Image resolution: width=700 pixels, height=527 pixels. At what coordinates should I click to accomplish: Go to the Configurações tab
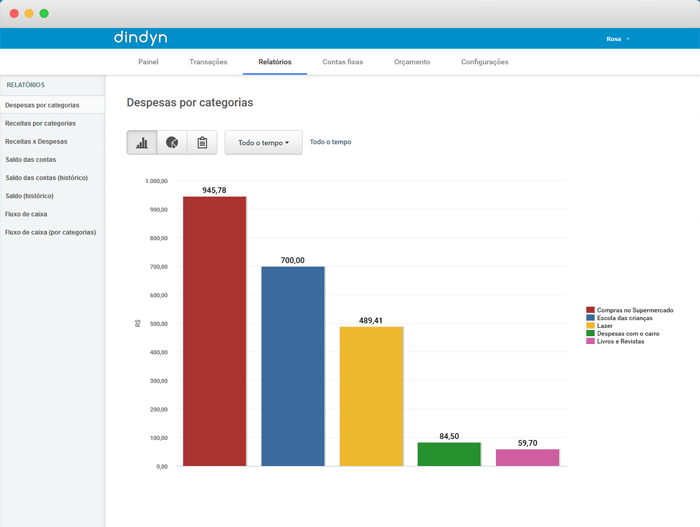(x=485, y=62)
